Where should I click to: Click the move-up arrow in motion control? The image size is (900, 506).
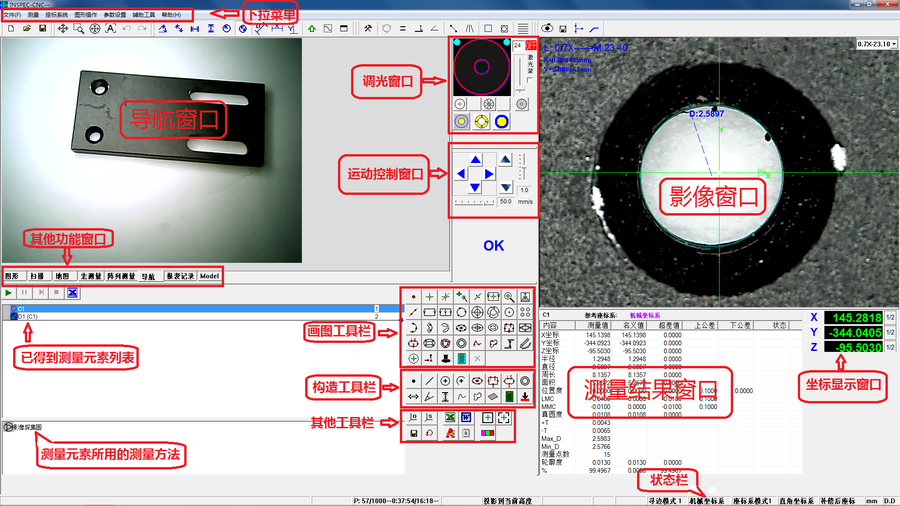pos(476,160)
